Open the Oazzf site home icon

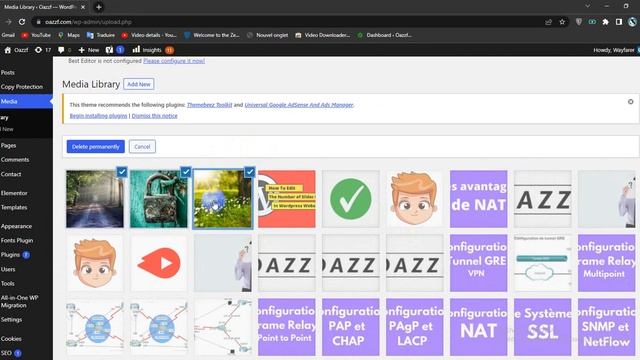coord(16,50)
